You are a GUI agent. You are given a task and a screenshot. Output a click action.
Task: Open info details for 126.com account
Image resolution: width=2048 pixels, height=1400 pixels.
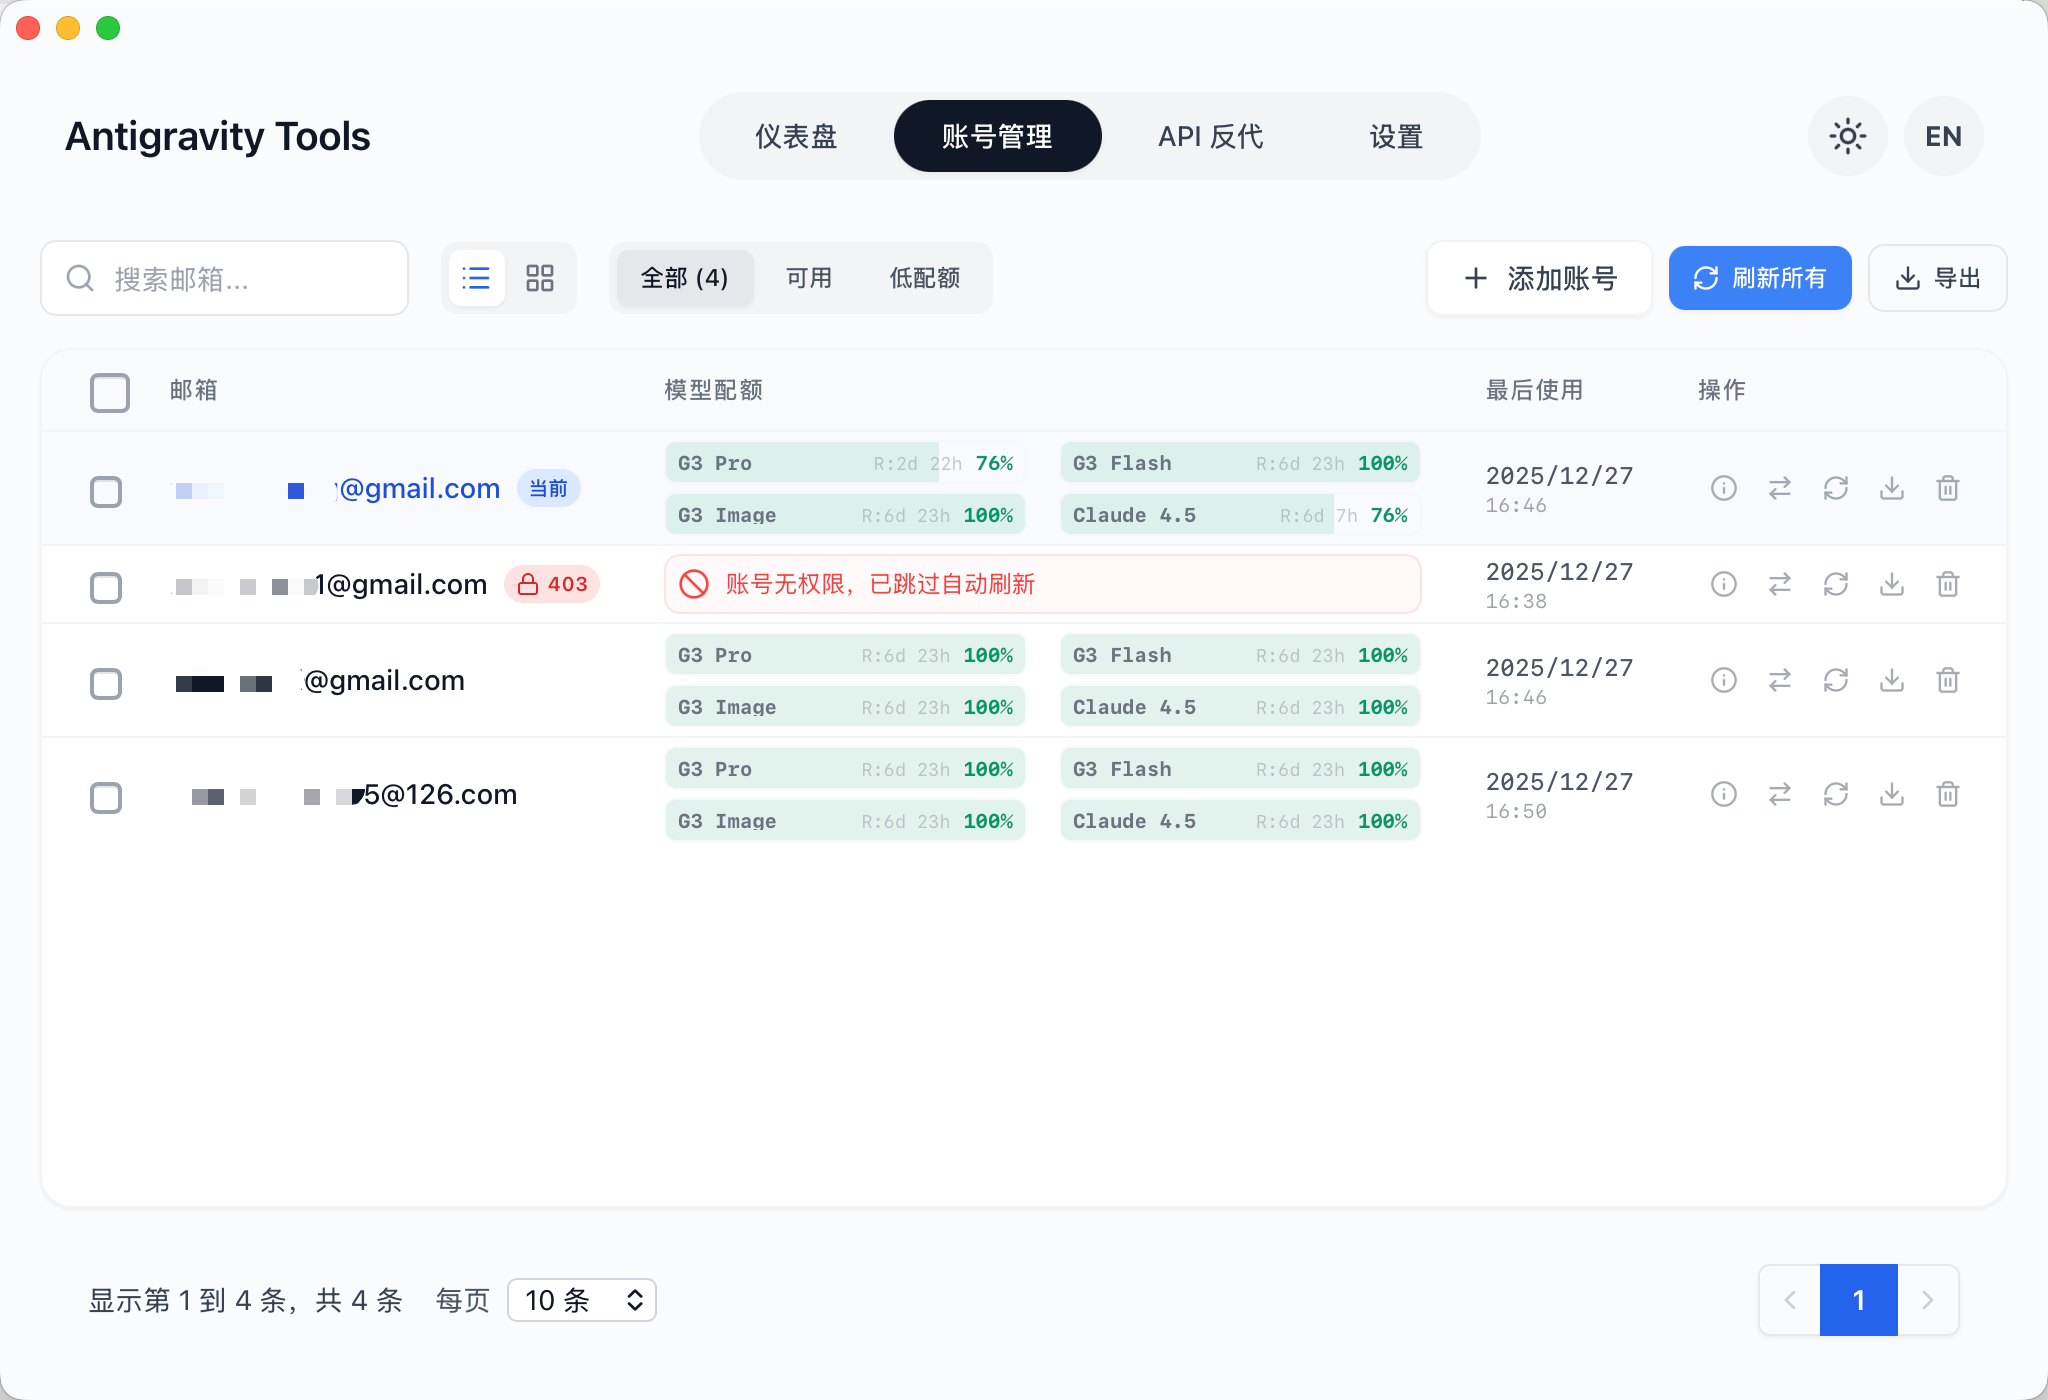1723,794
